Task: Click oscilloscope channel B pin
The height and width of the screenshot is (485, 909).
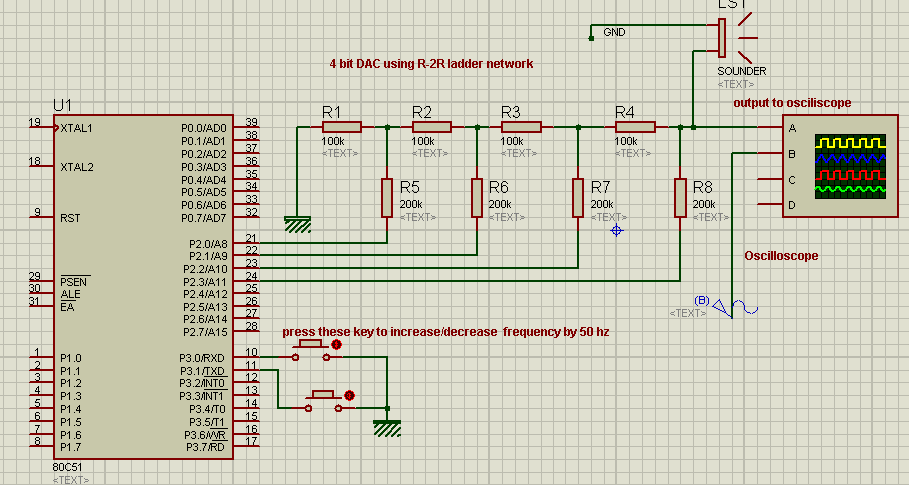Action: (770, 153)
